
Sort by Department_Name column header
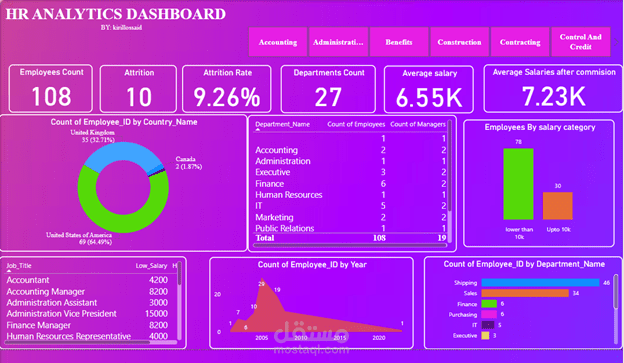click(x=282, y=125)
